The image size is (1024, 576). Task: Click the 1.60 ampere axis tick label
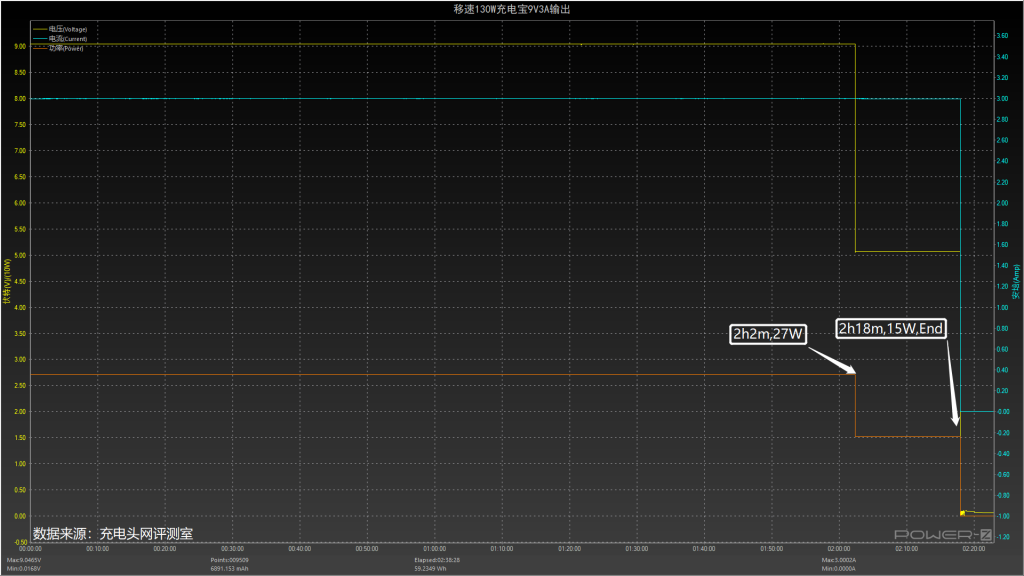[x=1002, y=245]
